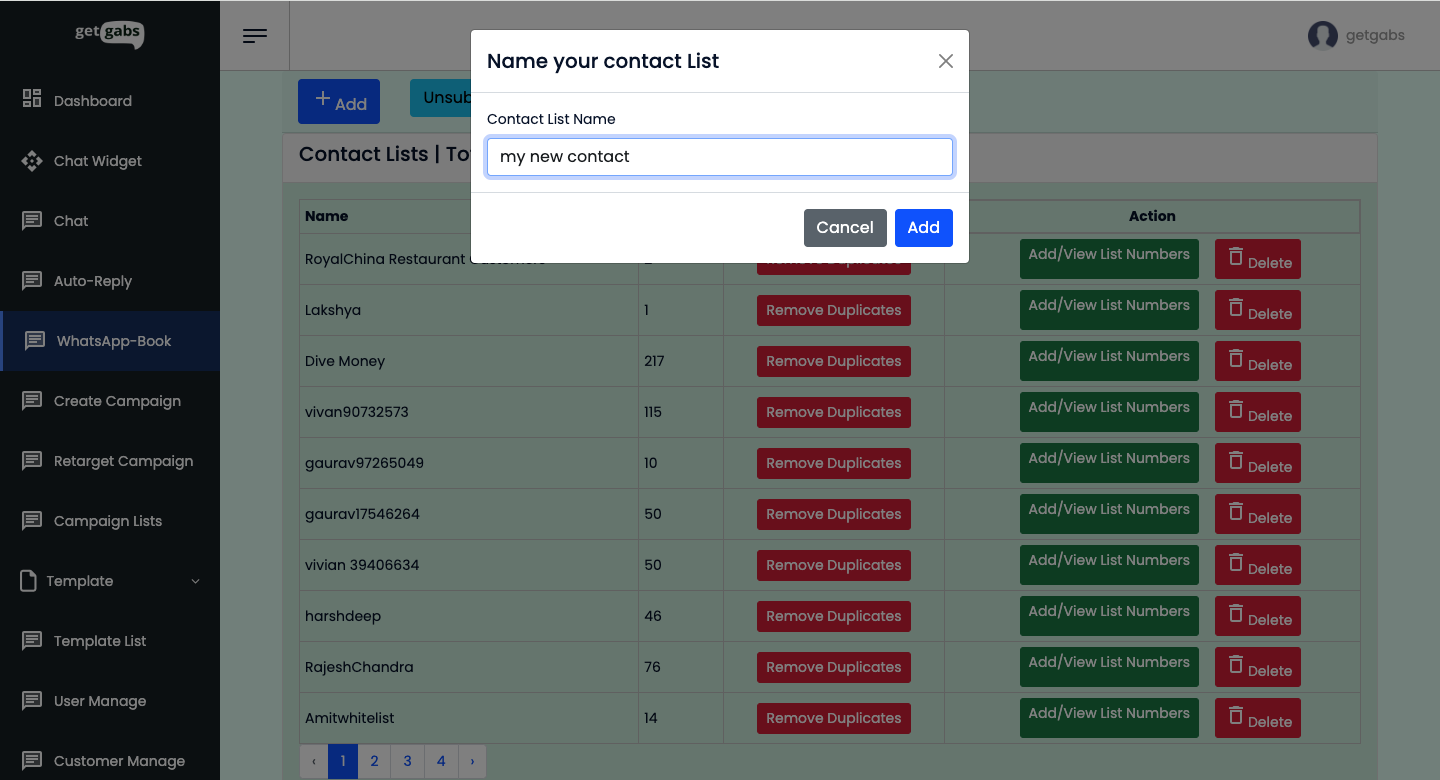Image resolution: width=1440 pixels, height=780 pixels.
Task: Remove duplicates from Dive Money list
Action: [833, 361]
